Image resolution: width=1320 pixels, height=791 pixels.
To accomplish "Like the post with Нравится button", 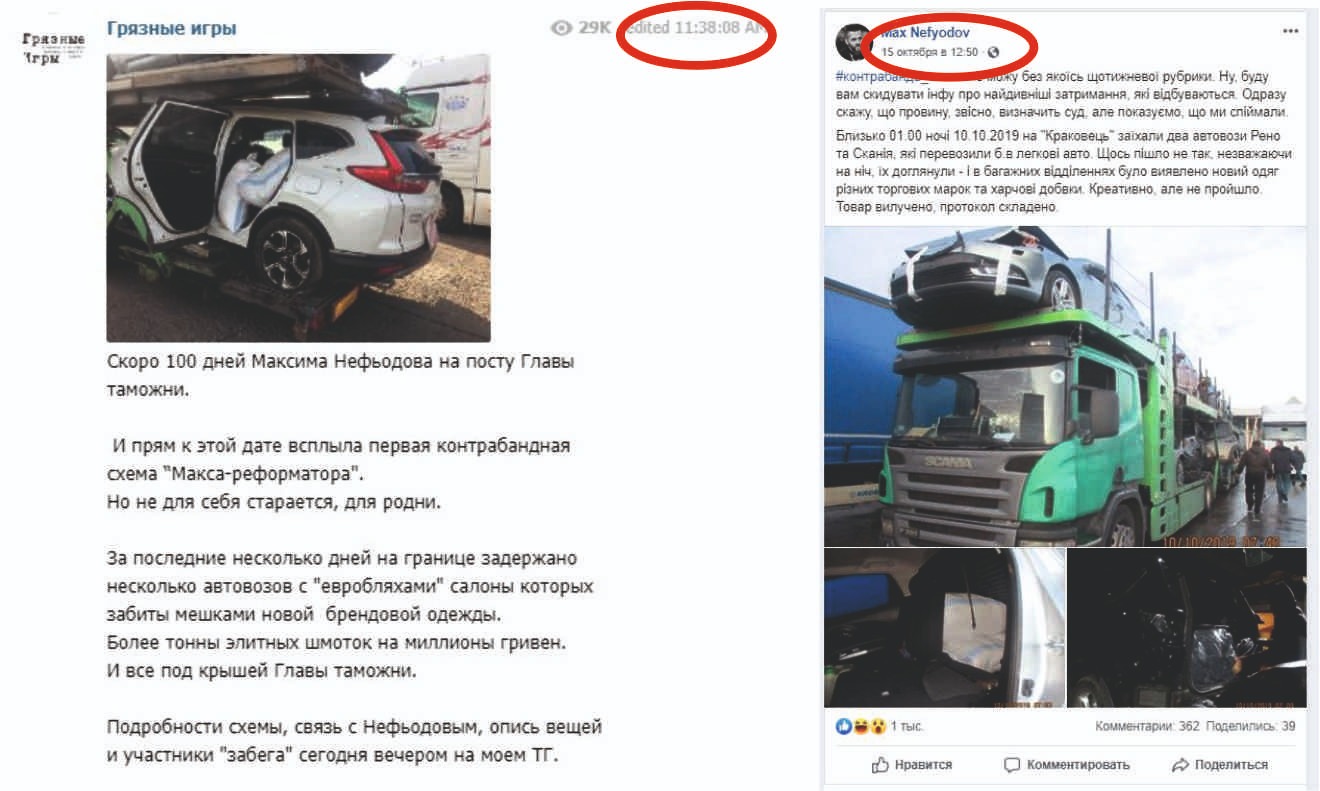I will tap(911, 765).
